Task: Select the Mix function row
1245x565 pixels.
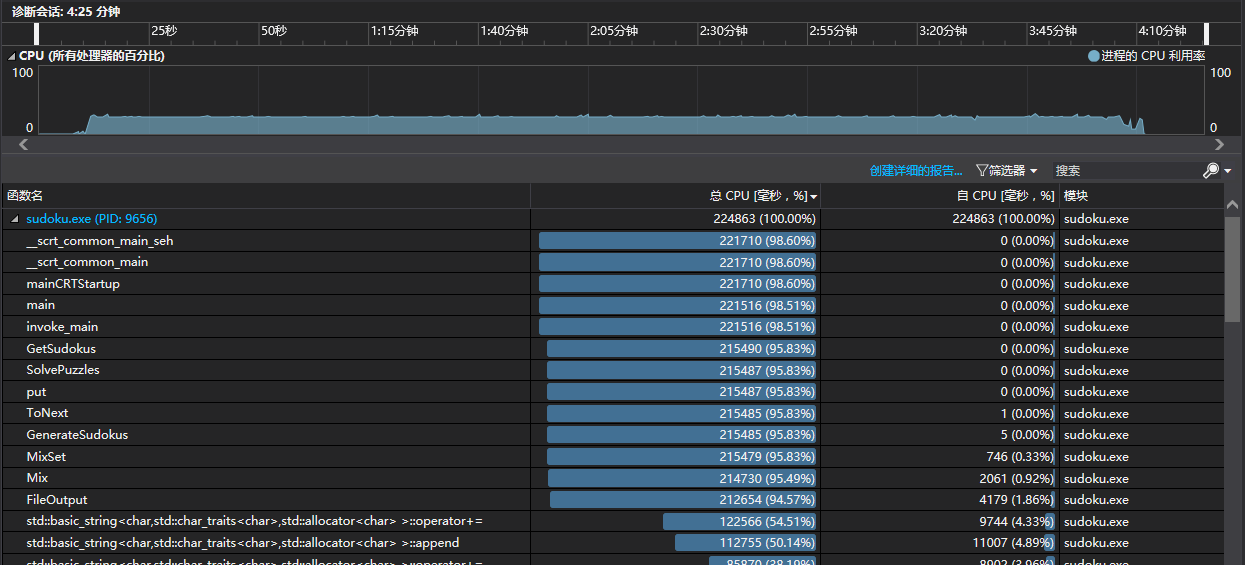Action: point(612,478)
